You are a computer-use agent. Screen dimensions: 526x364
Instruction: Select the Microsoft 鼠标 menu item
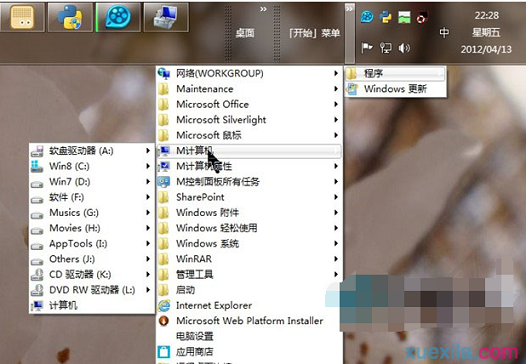[249, 135]
